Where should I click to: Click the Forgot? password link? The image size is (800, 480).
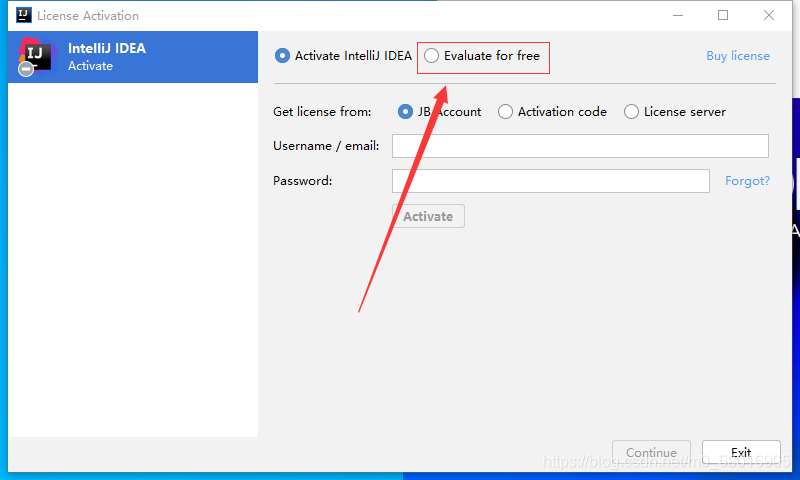tap(747, 181)
